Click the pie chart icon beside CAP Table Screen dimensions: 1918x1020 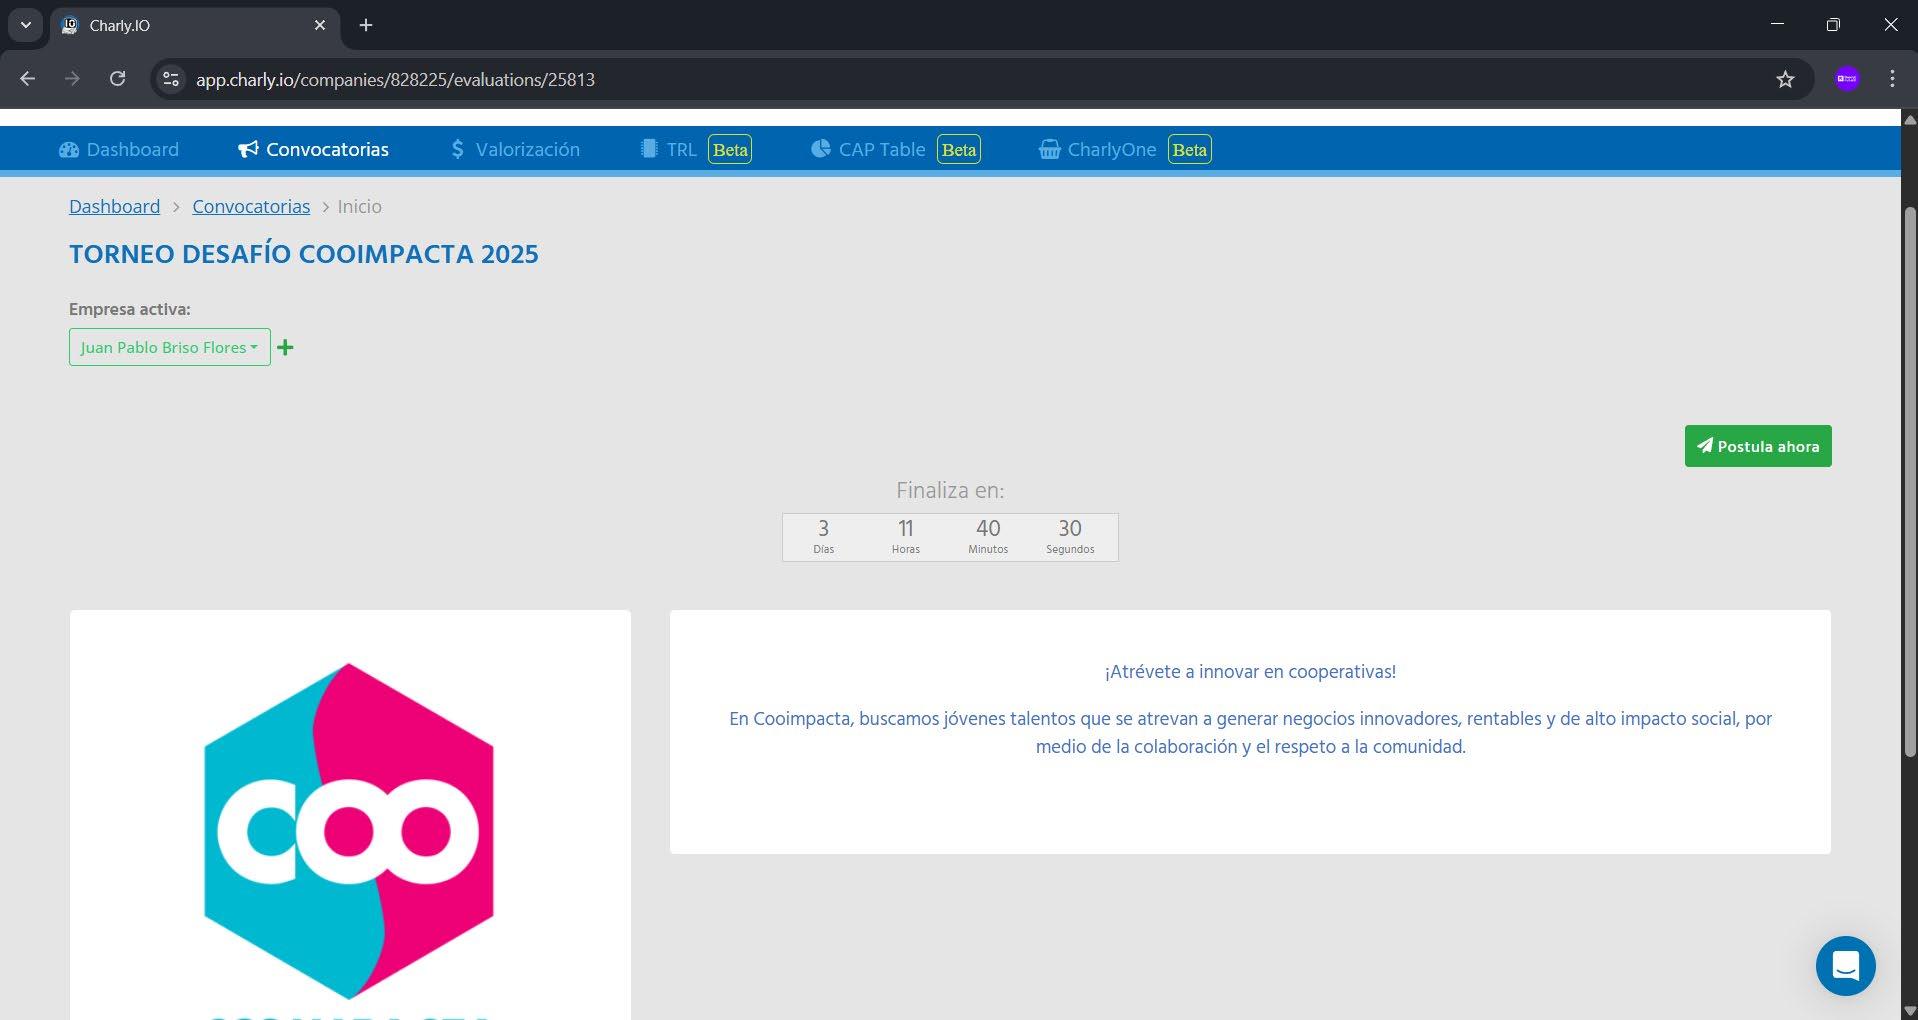click(821, 149)
